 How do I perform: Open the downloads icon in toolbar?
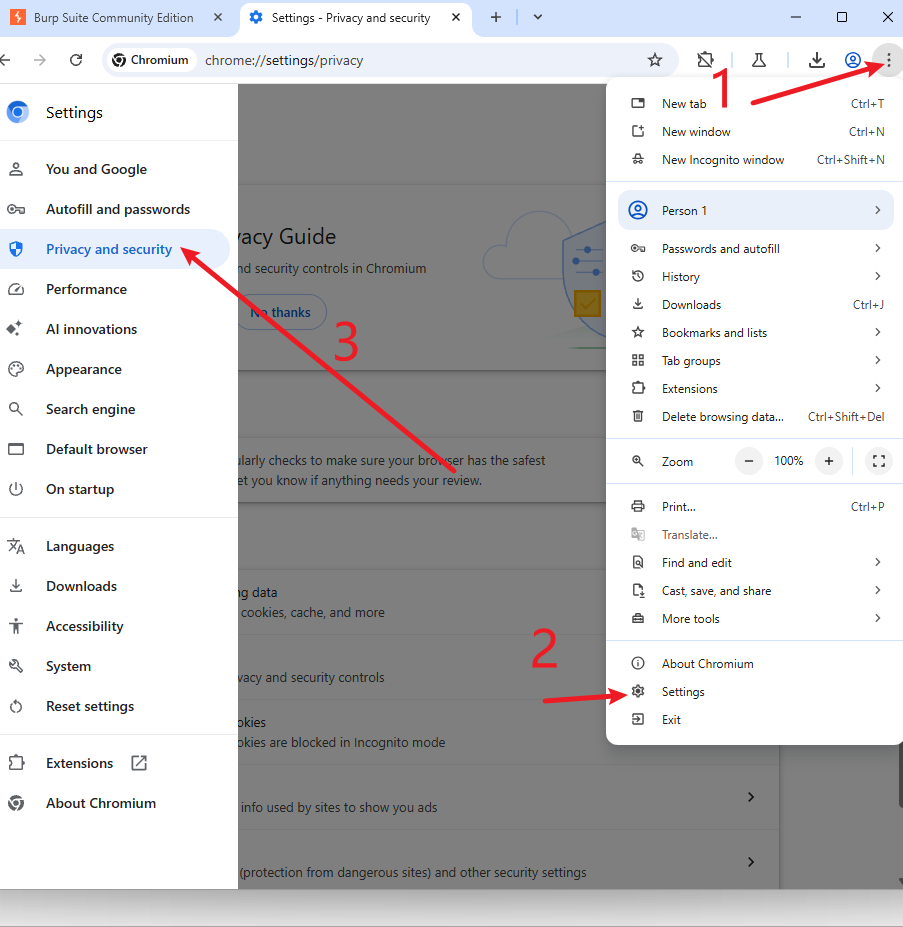point(817,60)
